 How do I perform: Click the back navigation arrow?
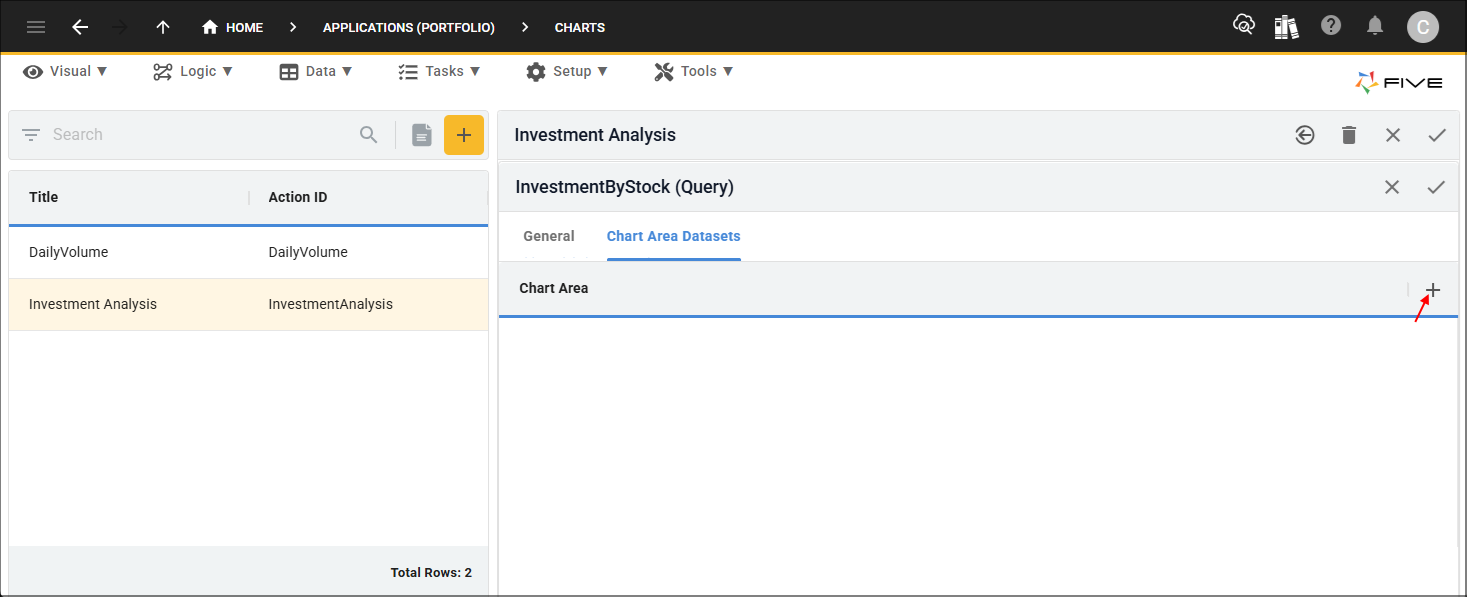80,27
